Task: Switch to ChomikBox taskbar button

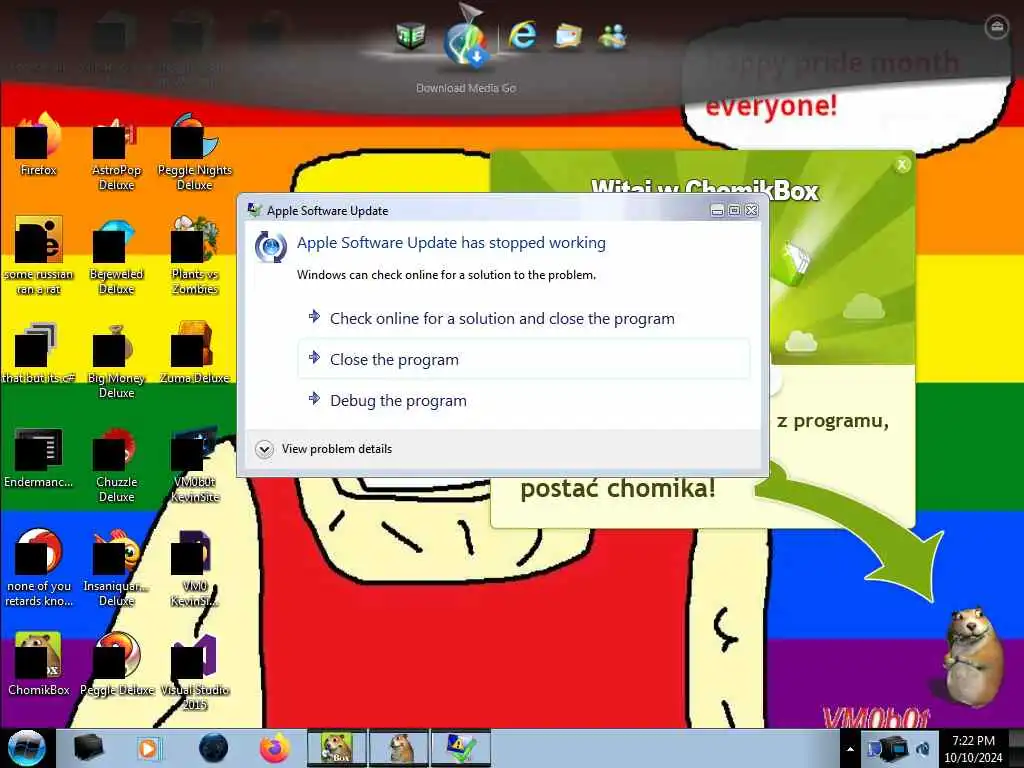Action: click(337, 748)
